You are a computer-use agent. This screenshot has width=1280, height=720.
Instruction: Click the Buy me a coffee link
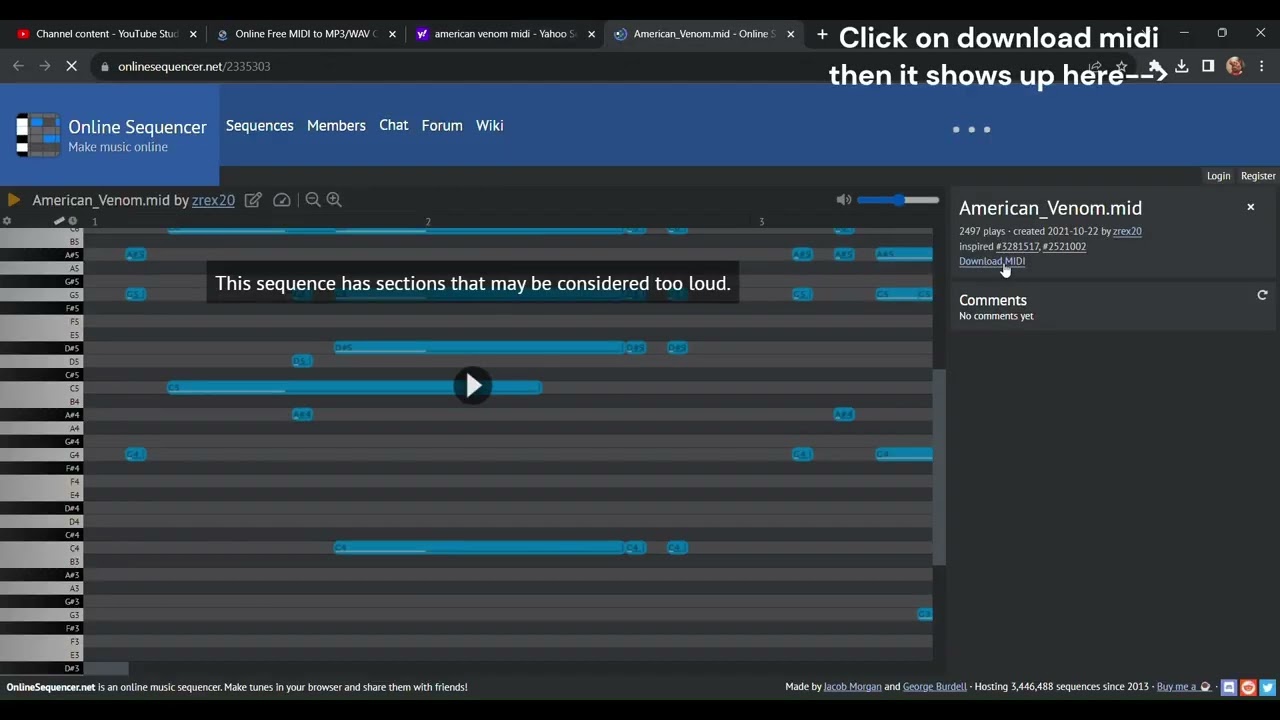tap(1184, 687)
